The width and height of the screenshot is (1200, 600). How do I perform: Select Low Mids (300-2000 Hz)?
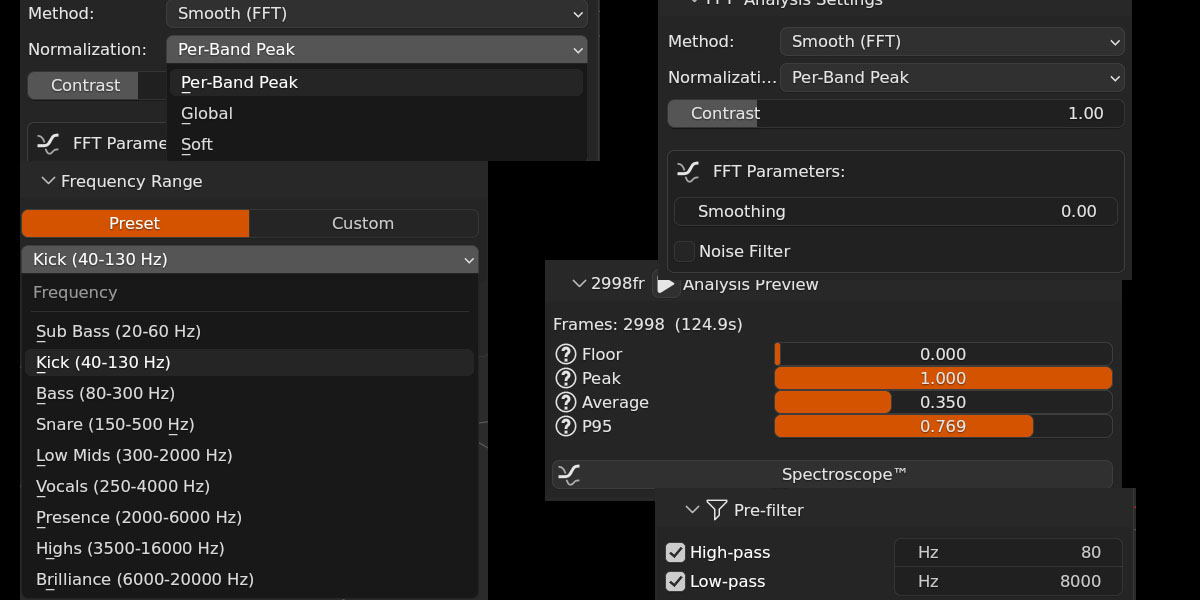pos(250,455)
